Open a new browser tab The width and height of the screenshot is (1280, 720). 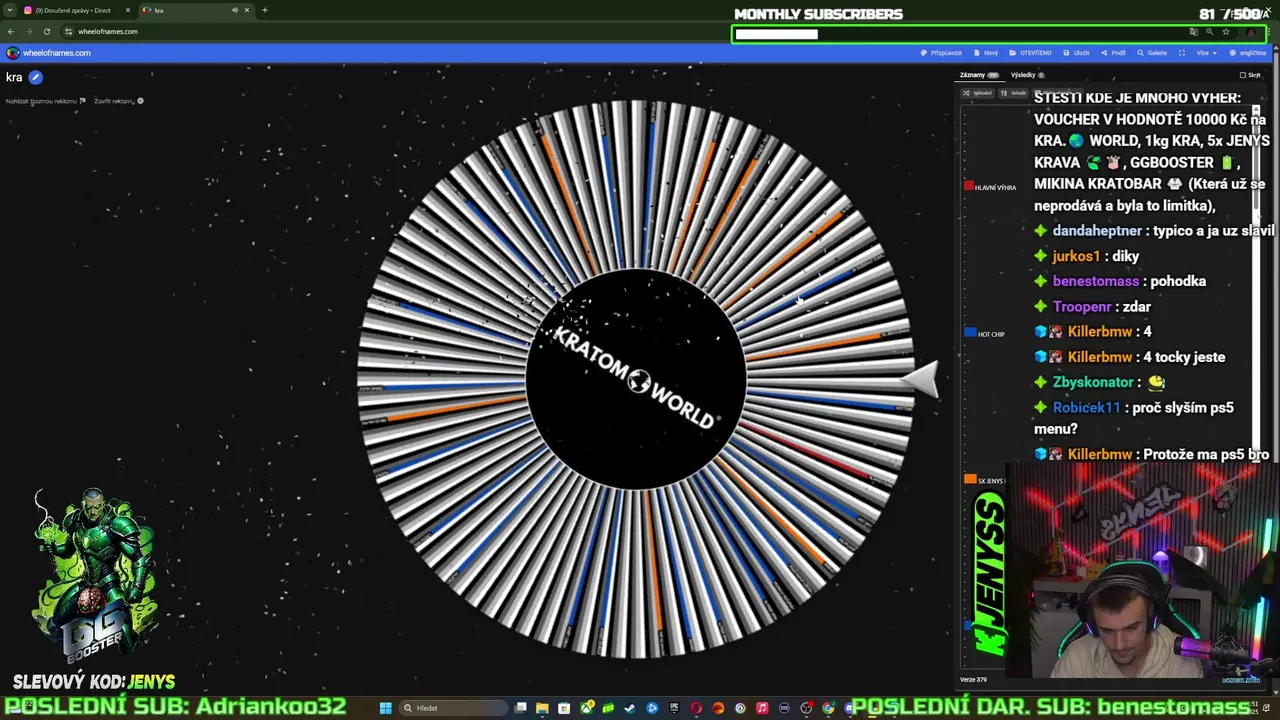pyautogui.click(x=265, y=10)
